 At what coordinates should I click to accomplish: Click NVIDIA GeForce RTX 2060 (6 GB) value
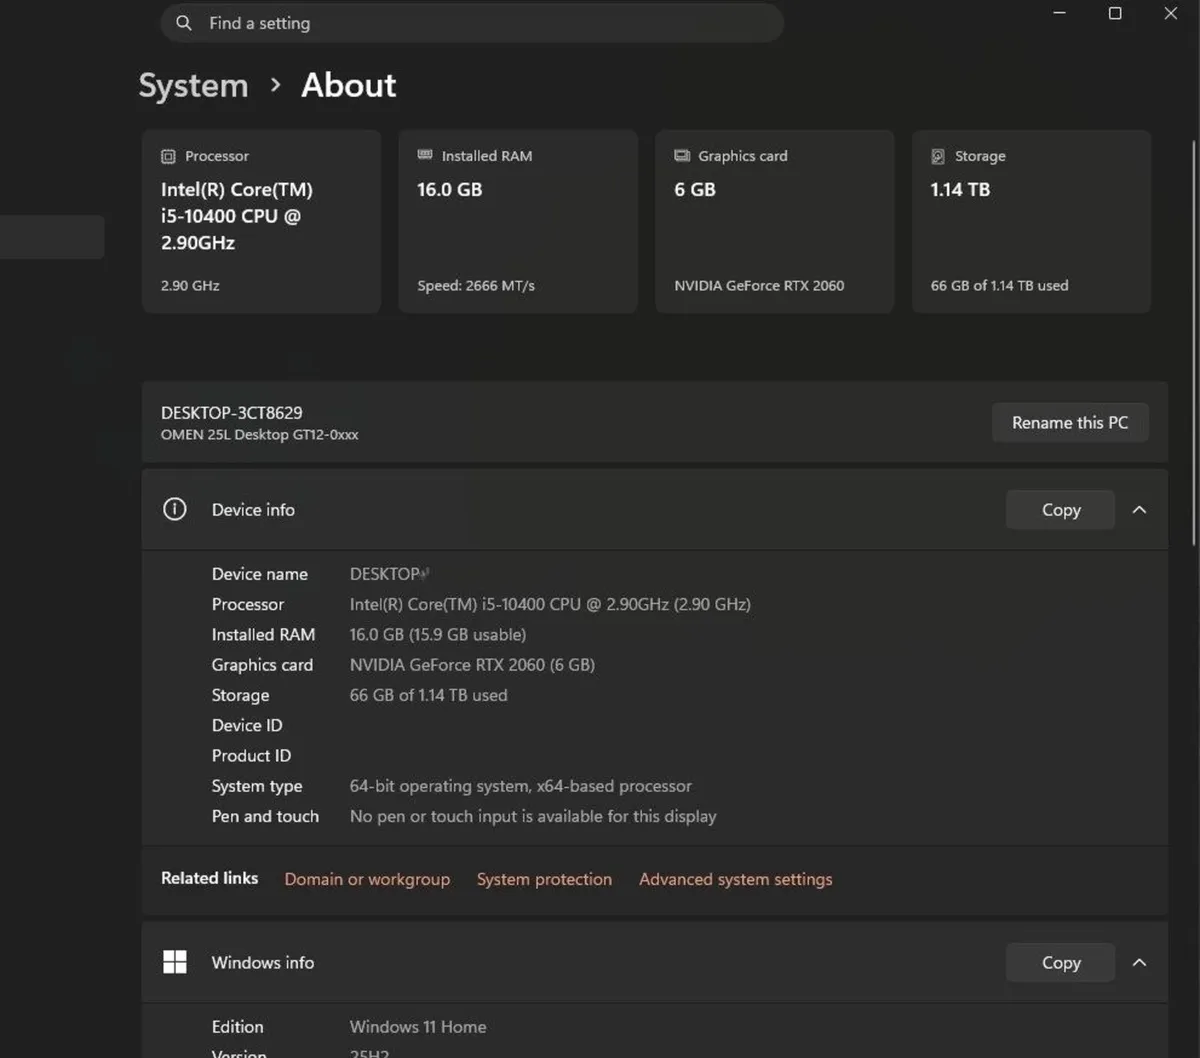click(472, 664)
